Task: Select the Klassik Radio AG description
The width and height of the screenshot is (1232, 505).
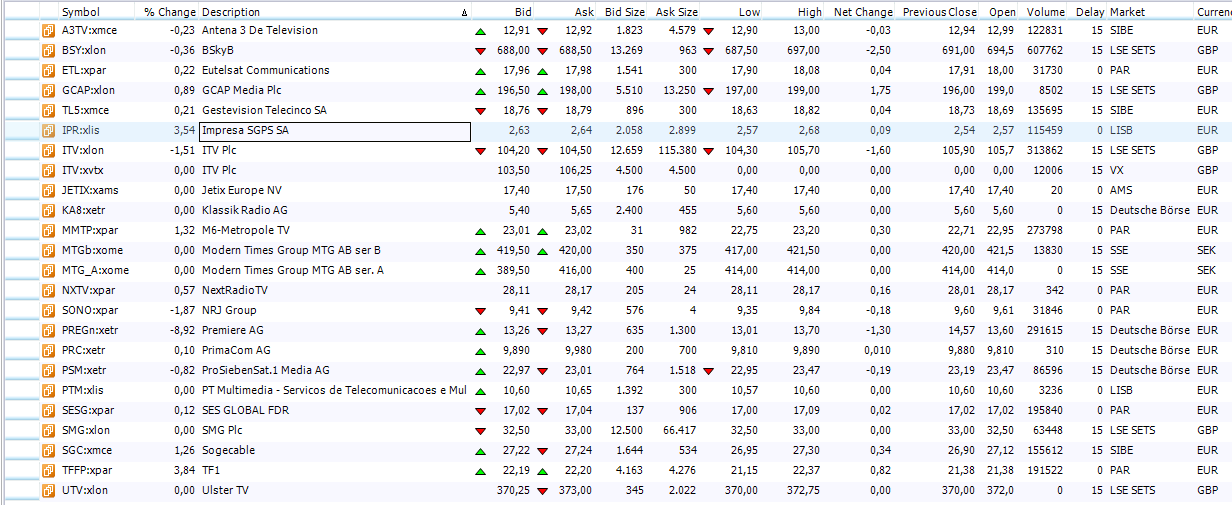Action: (x=246, y=210)
